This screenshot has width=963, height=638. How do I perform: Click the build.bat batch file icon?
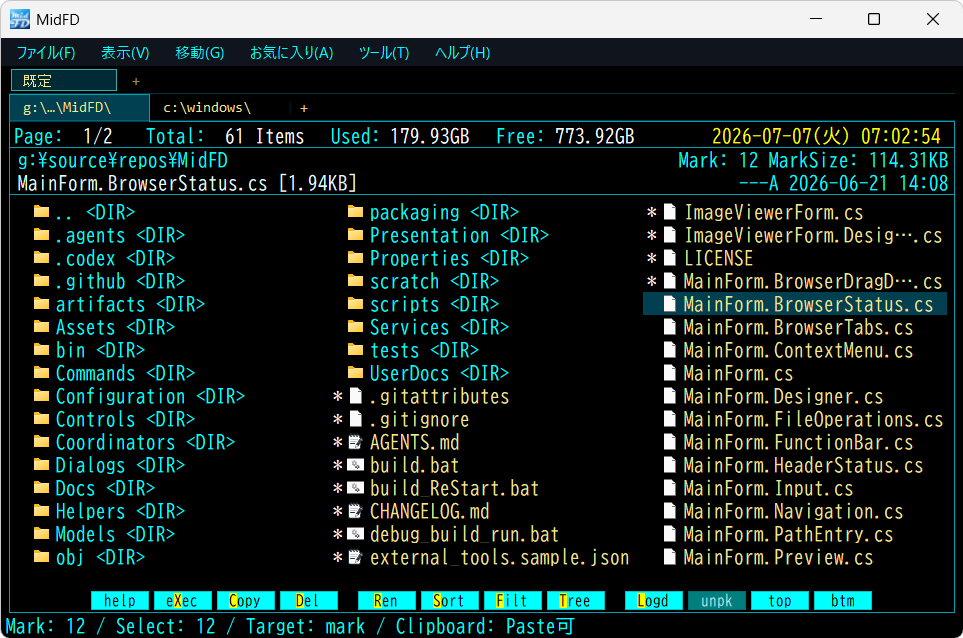[x=356, y=465]
